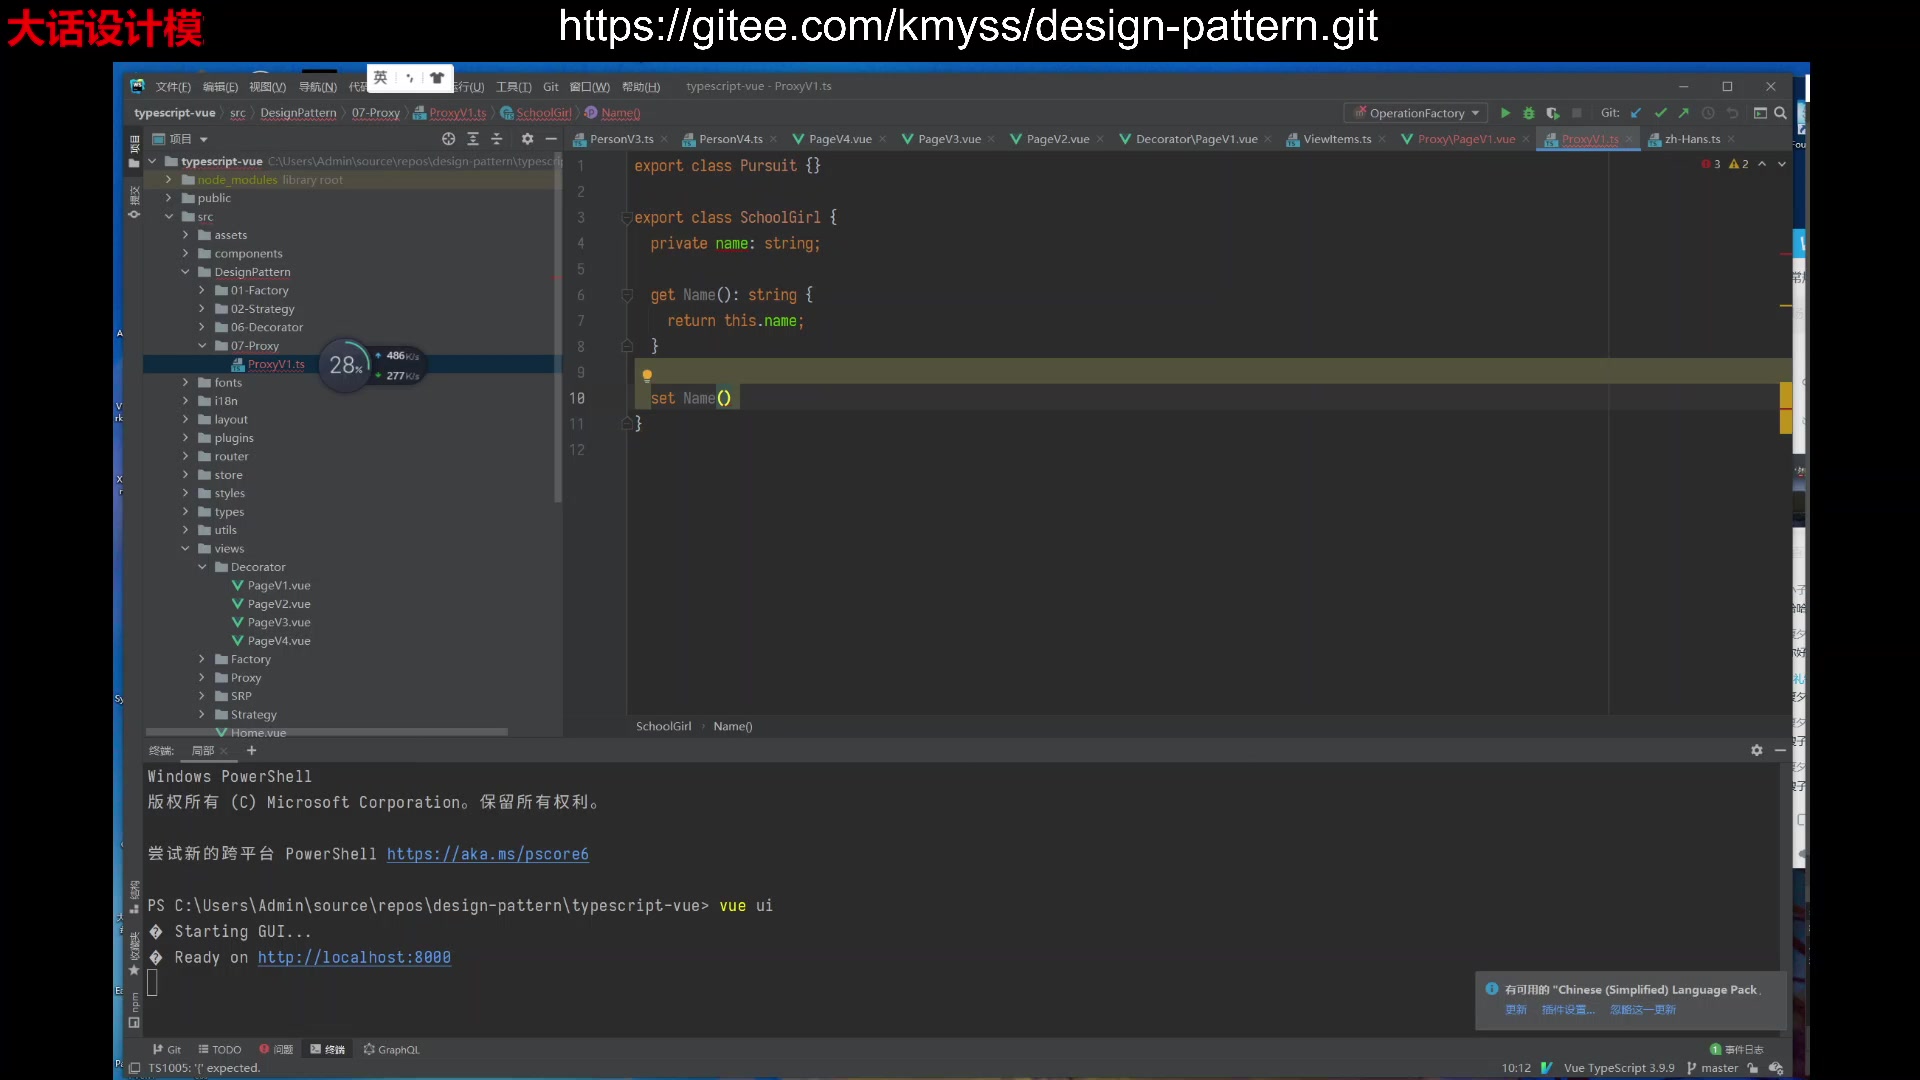Click the Run/Execute button in toolbar

click(1503, 112)
